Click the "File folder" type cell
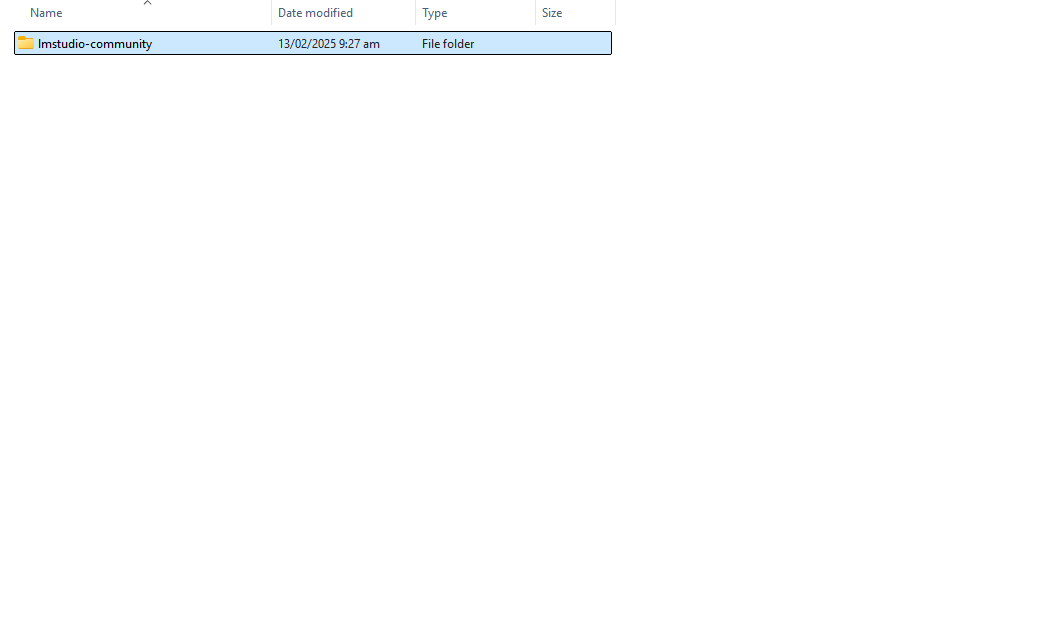This screenshot has height=634, width=1050. (448, 44)
